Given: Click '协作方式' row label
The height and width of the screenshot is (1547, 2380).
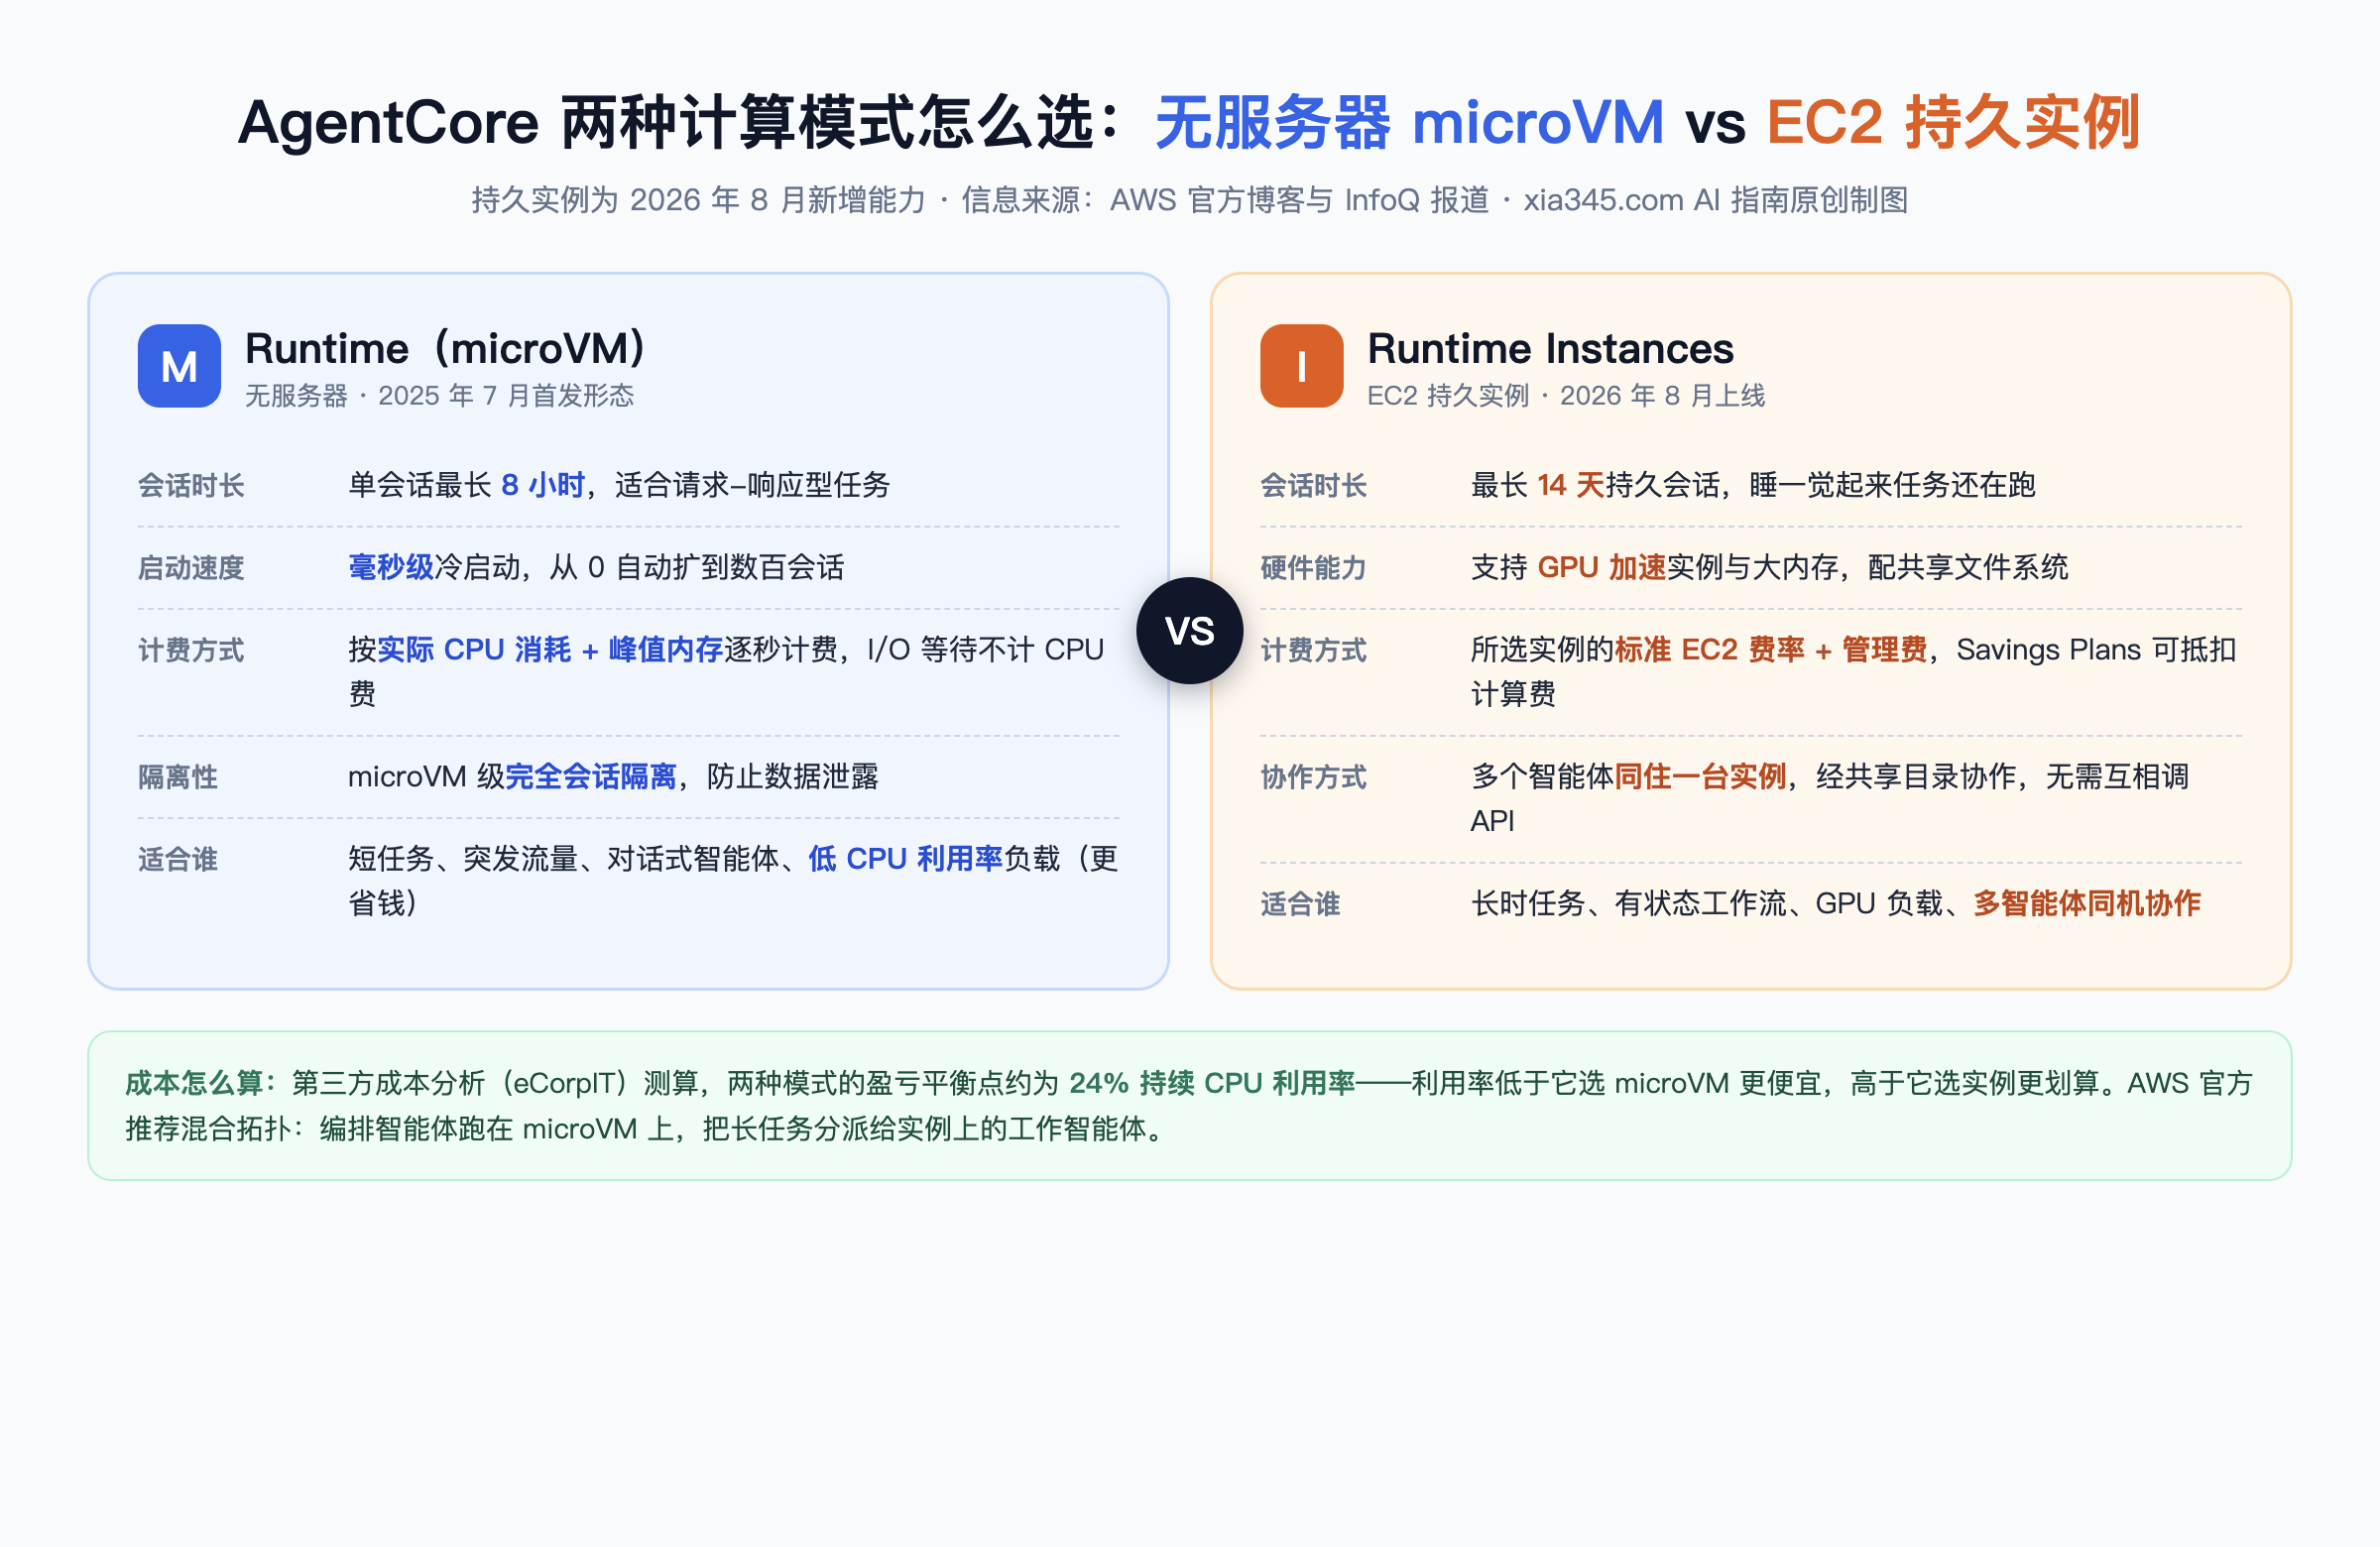Looking at the screenshot, I should [x=1313, y=777].
